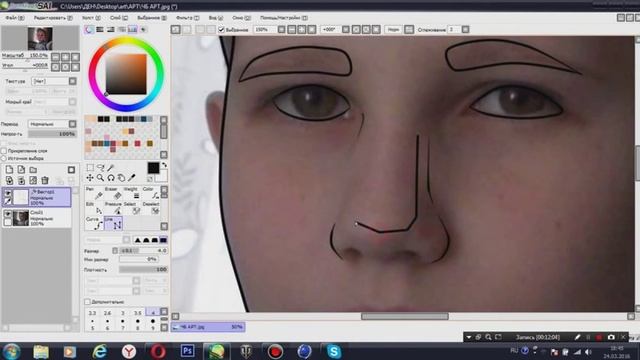
Task: Open the Фильтр menu
Action: [x=187, y=18]
